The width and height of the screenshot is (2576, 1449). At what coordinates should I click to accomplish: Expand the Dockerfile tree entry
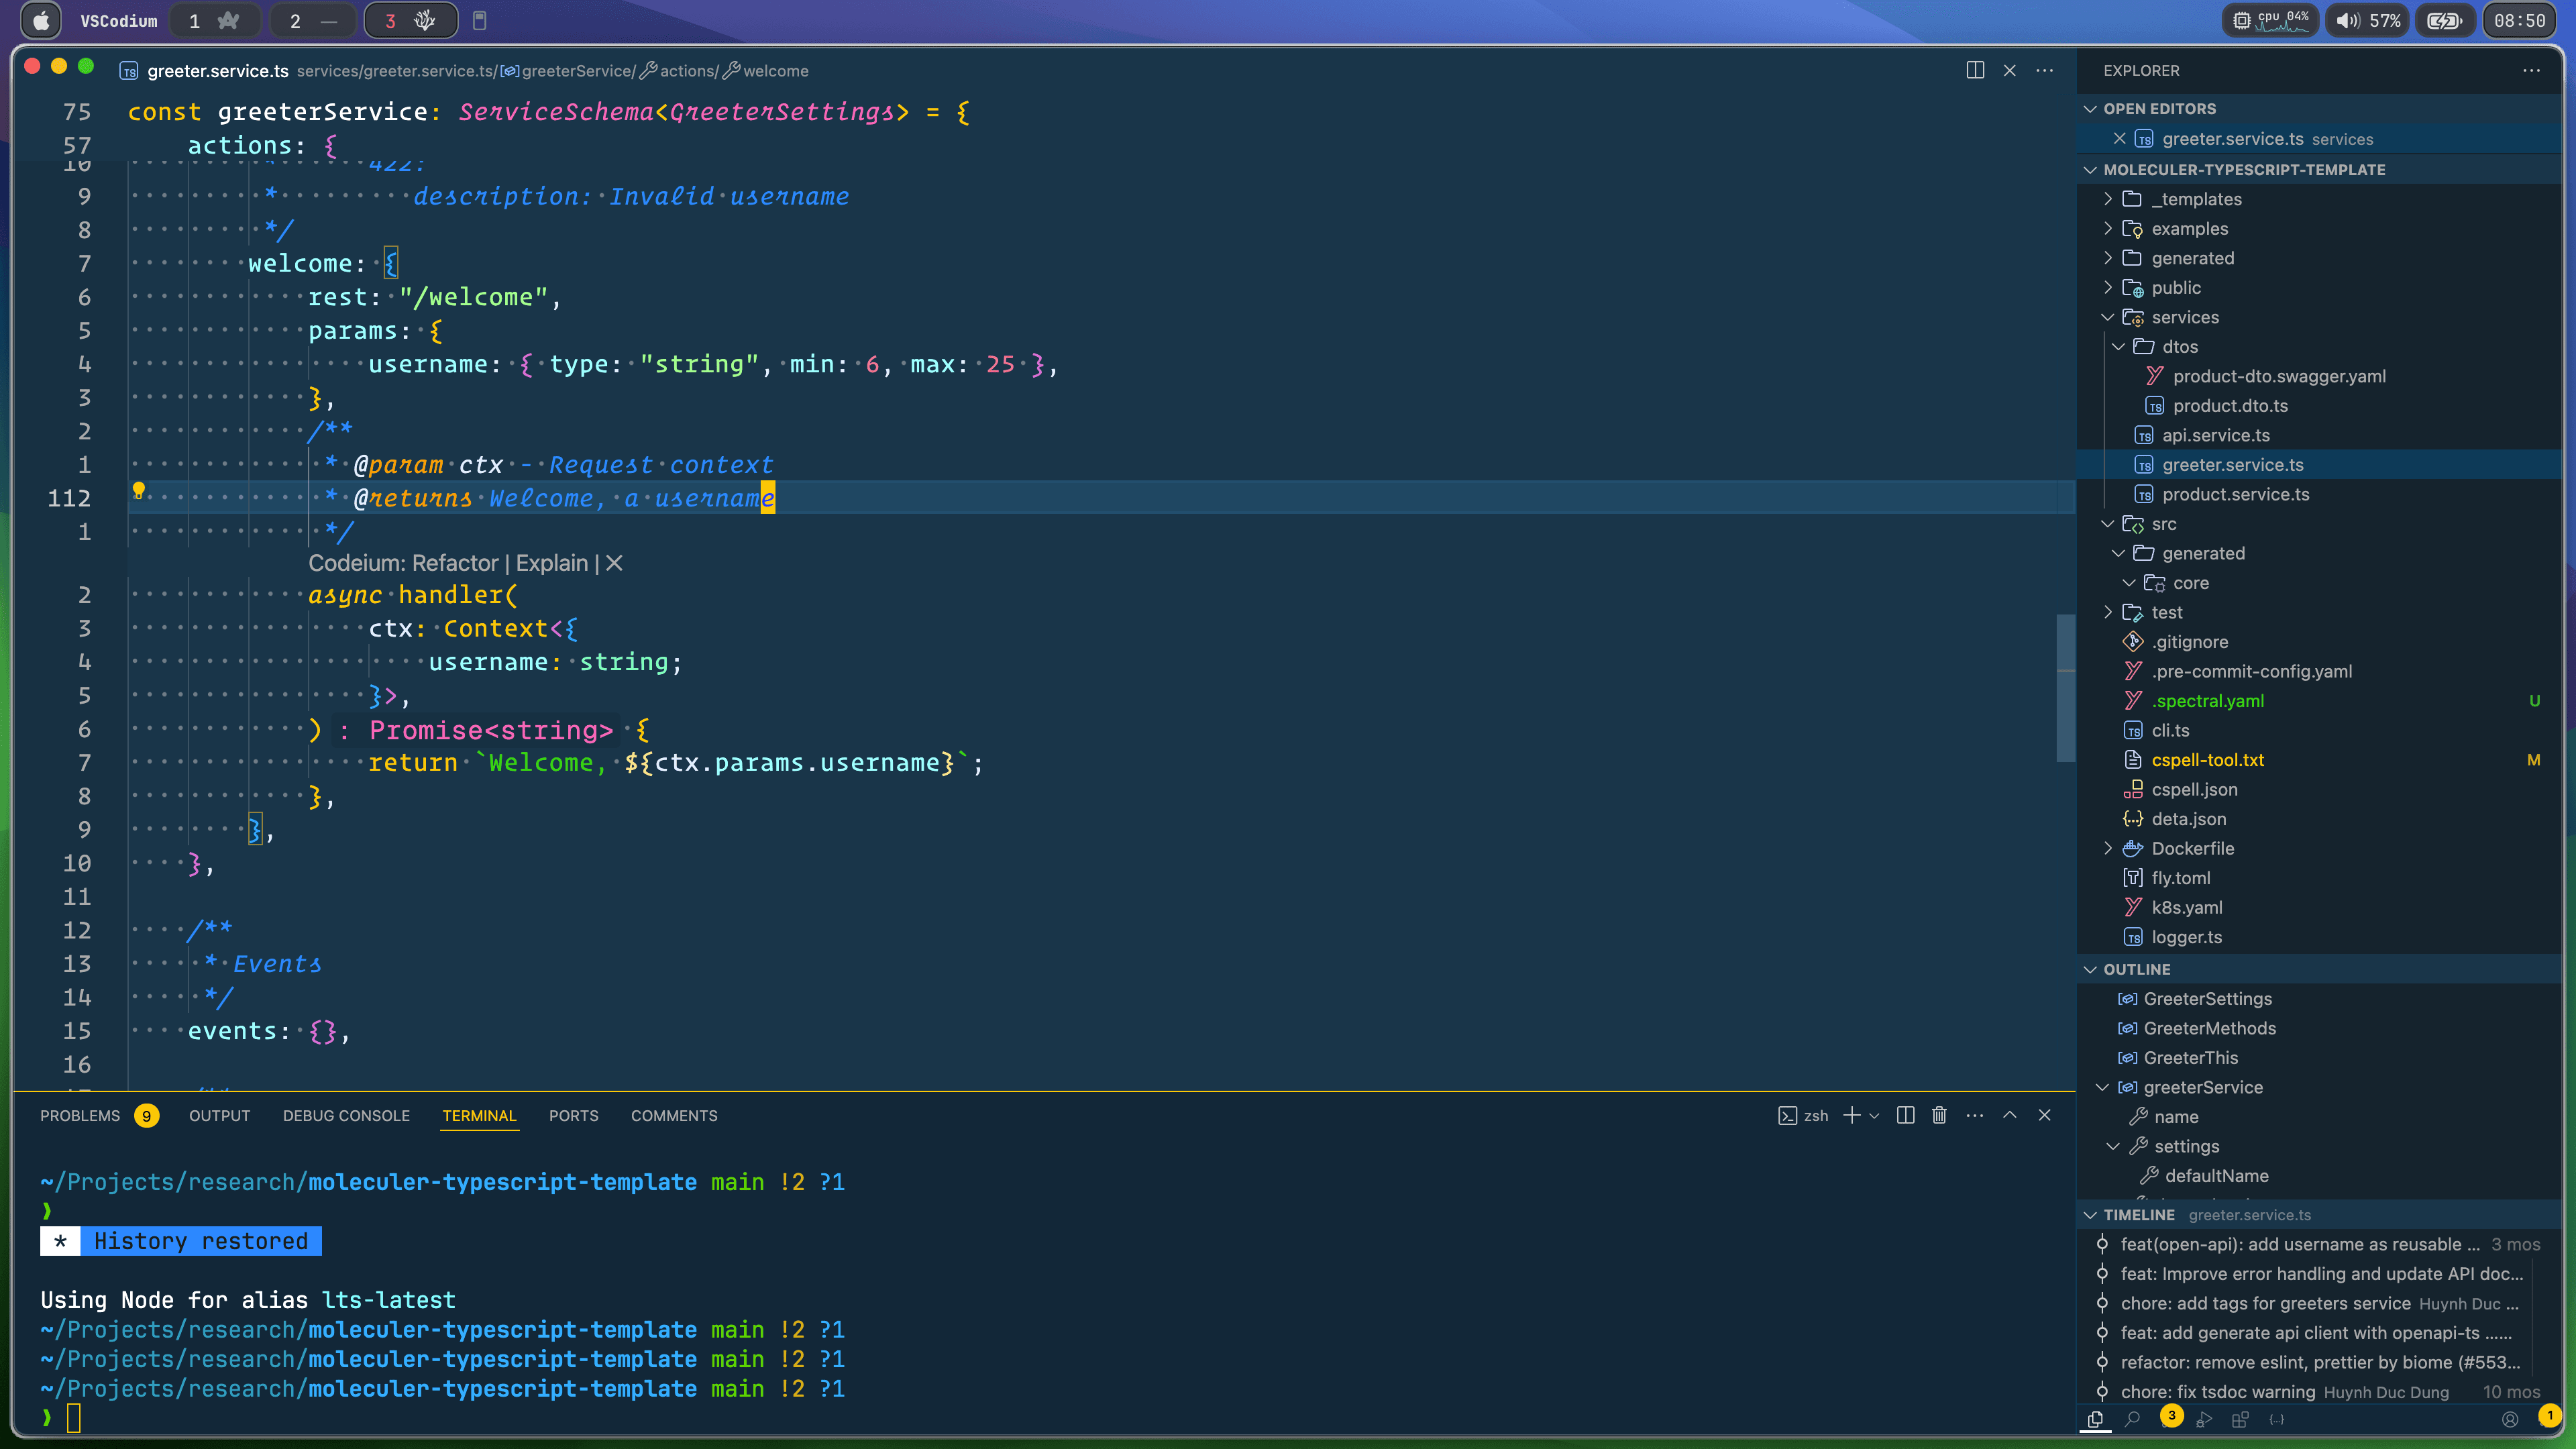(2108, 848)
